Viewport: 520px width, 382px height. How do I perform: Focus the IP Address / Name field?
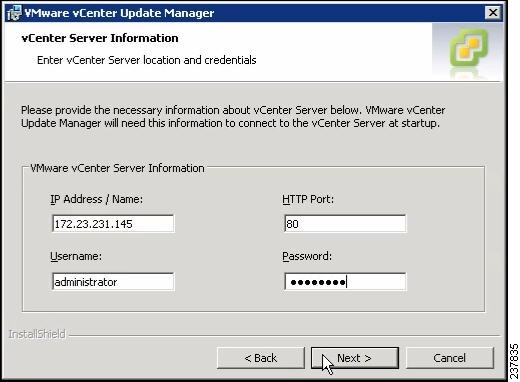tap(113, 224)
